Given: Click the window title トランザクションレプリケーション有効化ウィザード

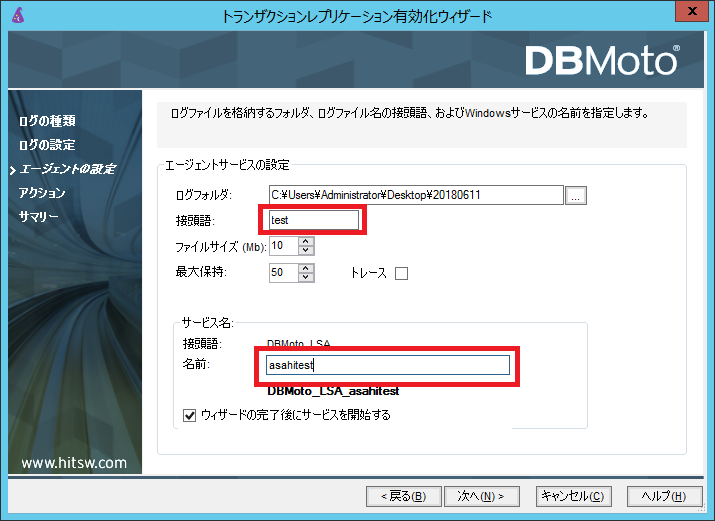Looking at the screenshot, I should point(357,16).
